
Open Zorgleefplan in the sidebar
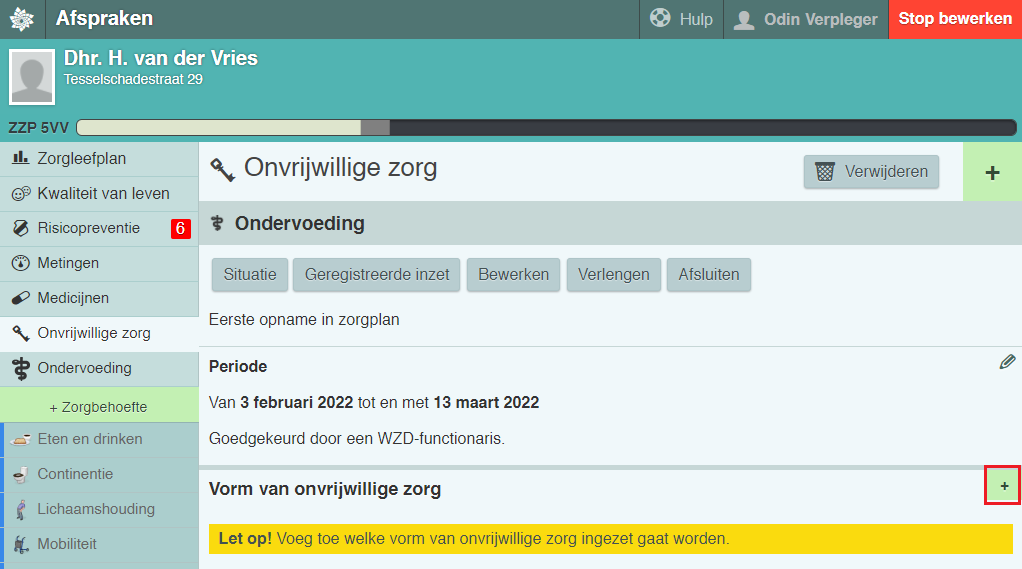(x=81, y=159)
